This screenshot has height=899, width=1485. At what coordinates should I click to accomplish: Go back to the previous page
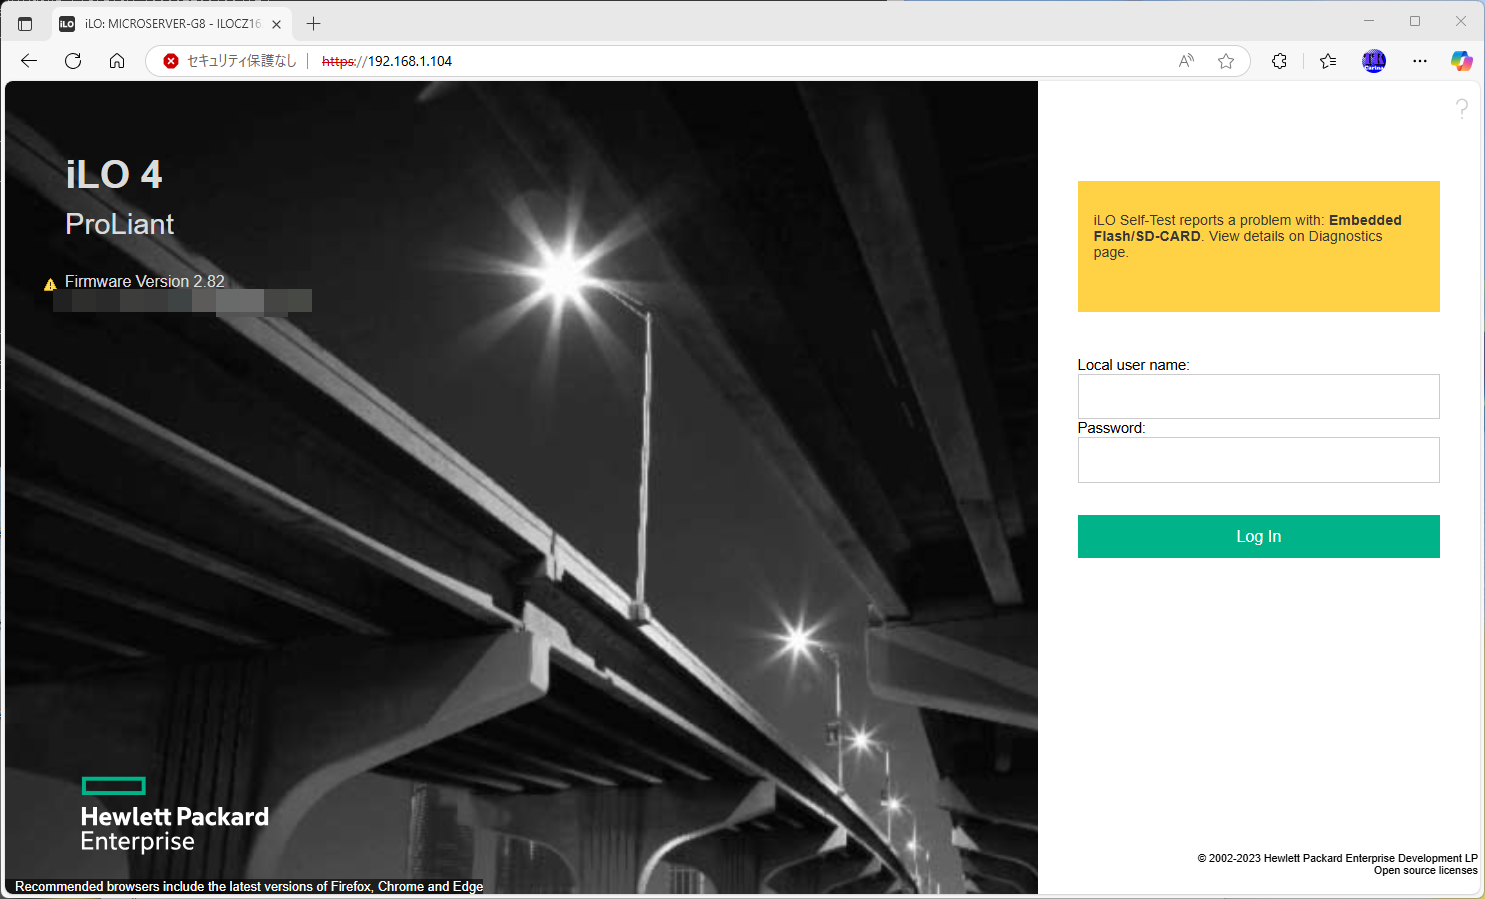click(x=29, y=61)
